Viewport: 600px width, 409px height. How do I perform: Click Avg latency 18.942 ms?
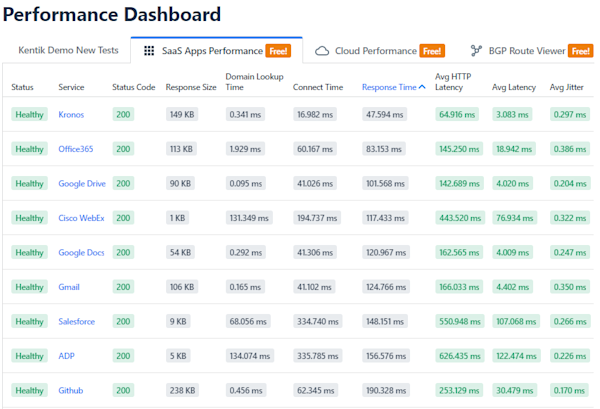pos(514,149)
